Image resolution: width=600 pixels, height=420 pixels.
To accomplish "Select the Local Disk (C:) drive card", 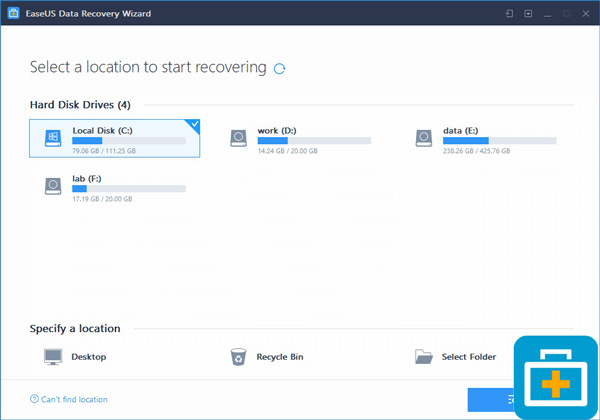I will 114,138.
